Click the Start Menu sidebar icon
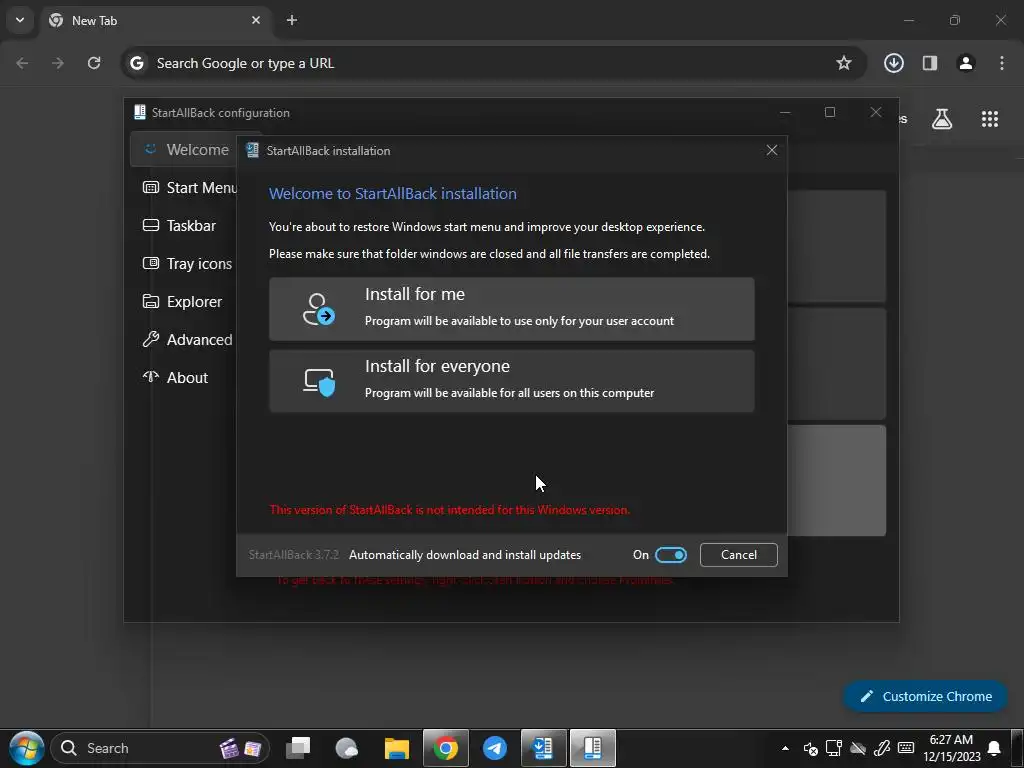The image size is (1024, 768). pyautogui.click(x=151, y=187)
